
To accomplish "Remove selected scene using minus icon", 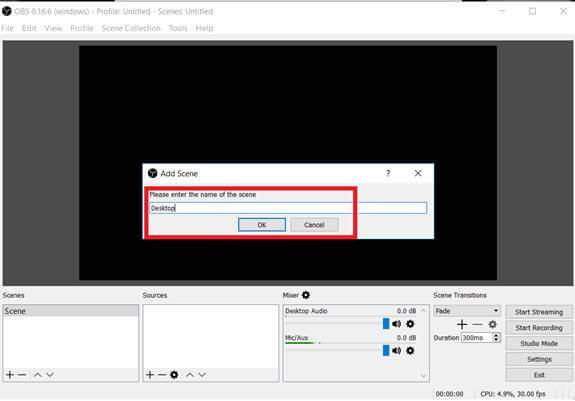I will [x=22, y=375].
